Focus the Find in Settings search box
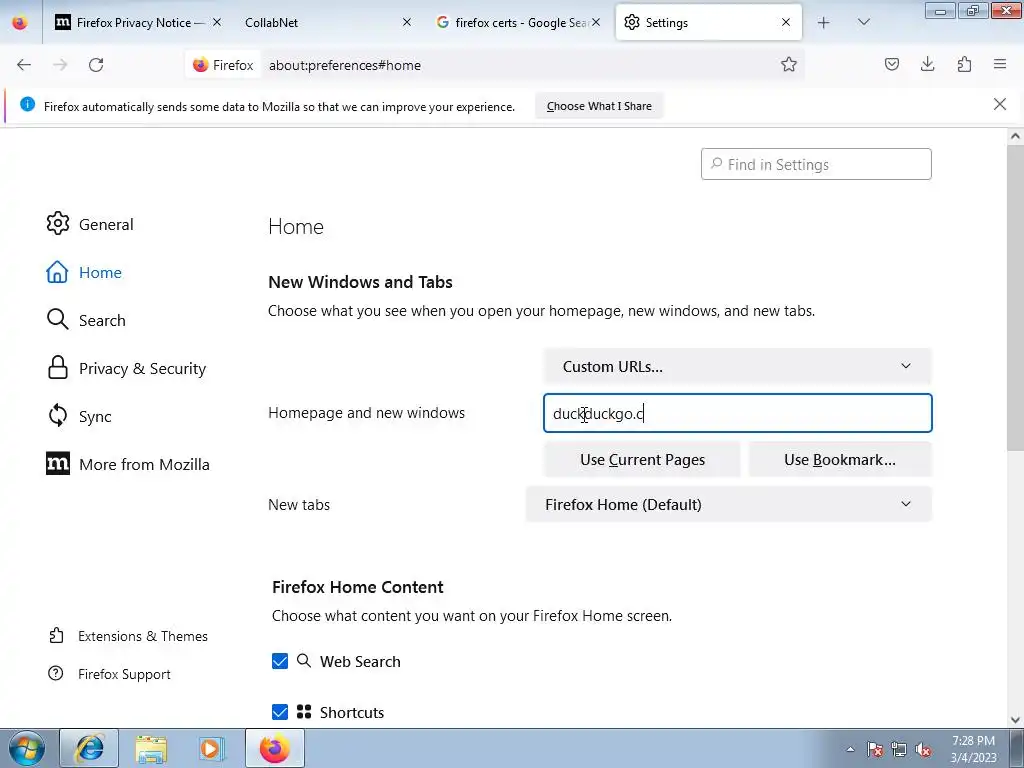The height and width of the screenshot is (768, 1024). 816,164
